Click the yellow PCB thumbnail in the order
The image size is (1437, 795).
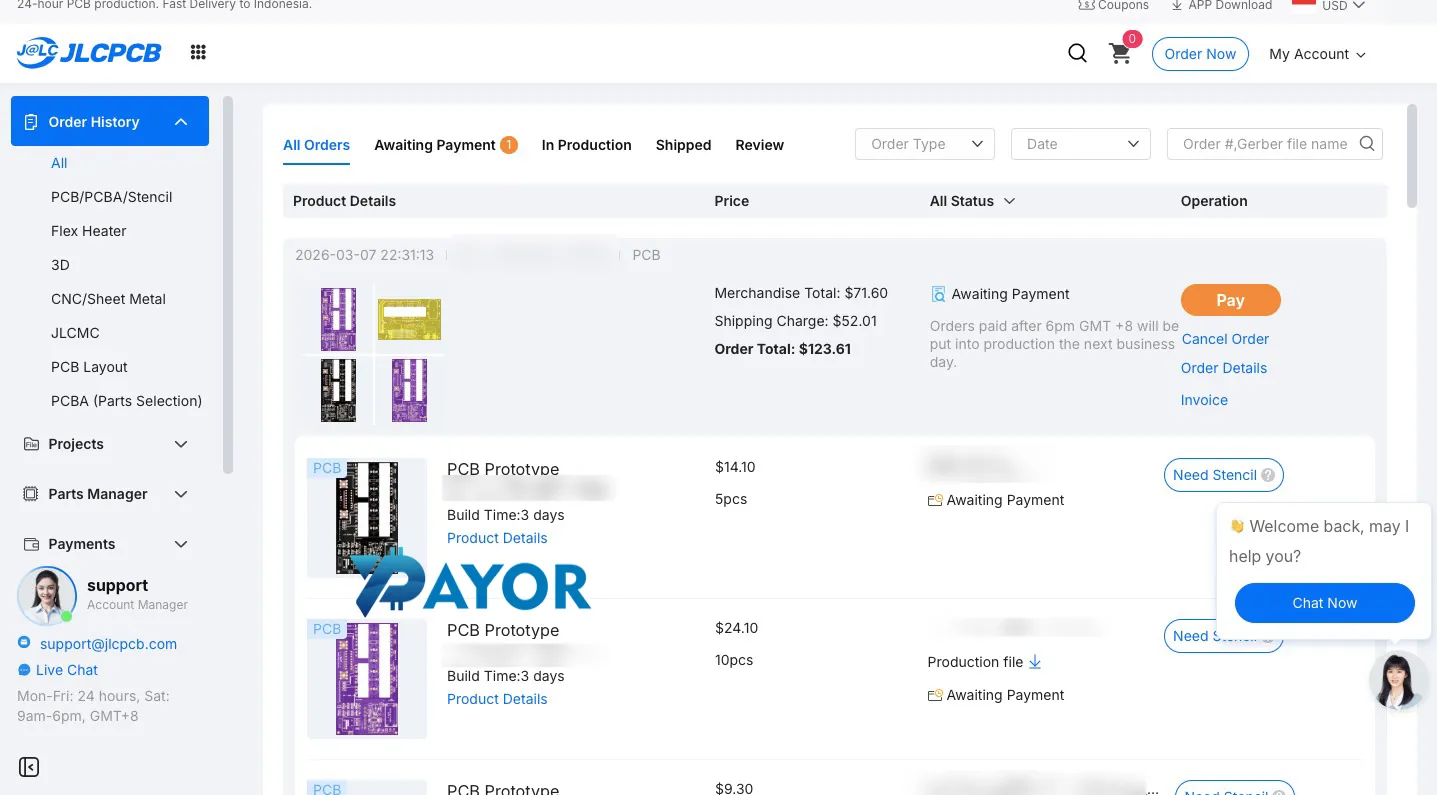pos(409,319)
